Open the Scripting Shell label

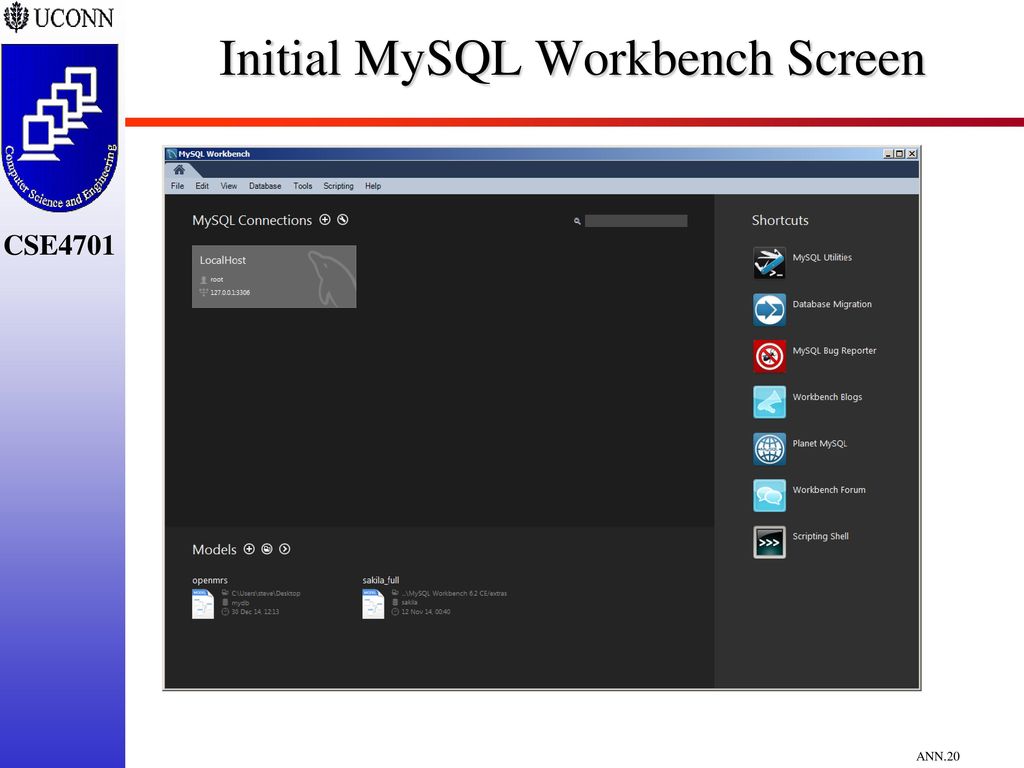(821, 536)
